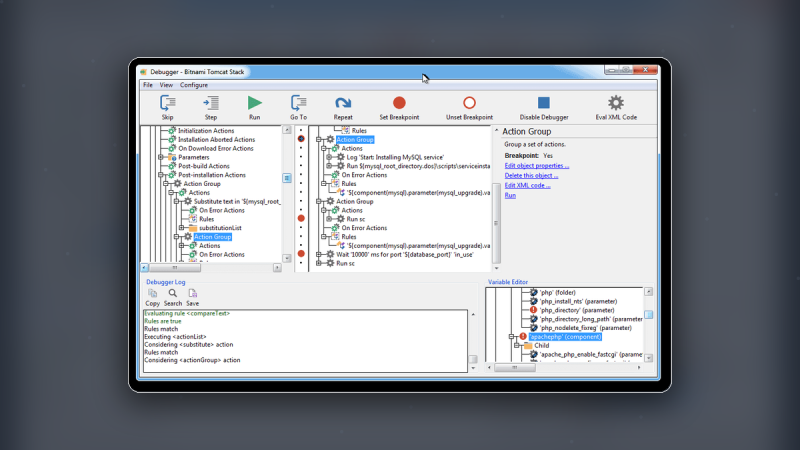Select 'php_directory_long_path' parameter row
Image resolution: width=800 pixels, height=450 pixels.
(x=591, y=319)
